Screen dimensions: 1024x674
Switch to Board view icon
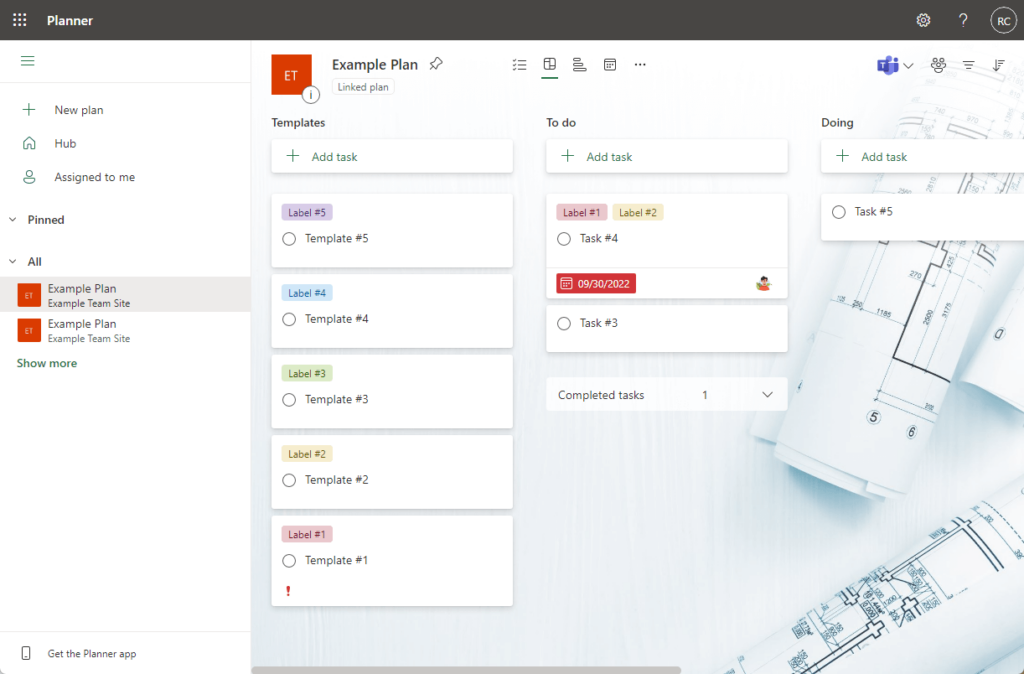coord(549,64)
